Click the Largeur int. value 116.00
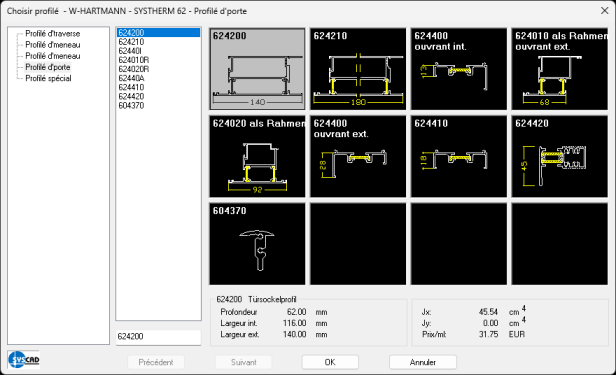This screenshot has width=616, height=375. pyautogui.click(x=294, y=323)
